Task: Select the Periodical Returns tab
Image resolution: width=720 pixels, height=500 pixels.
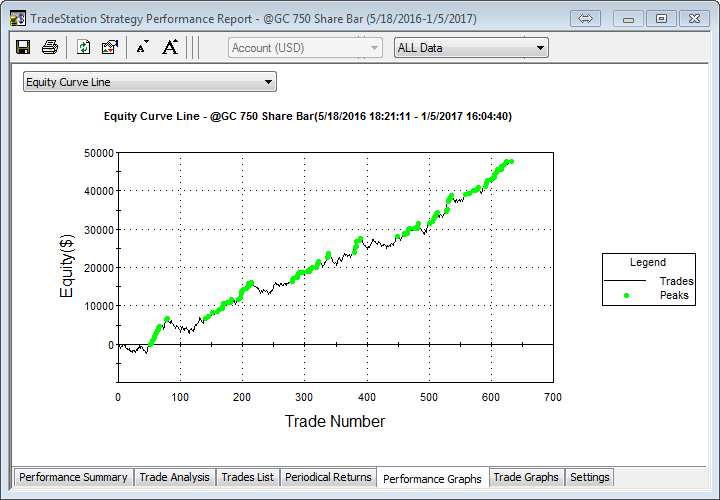Action: tap(327, 477)
